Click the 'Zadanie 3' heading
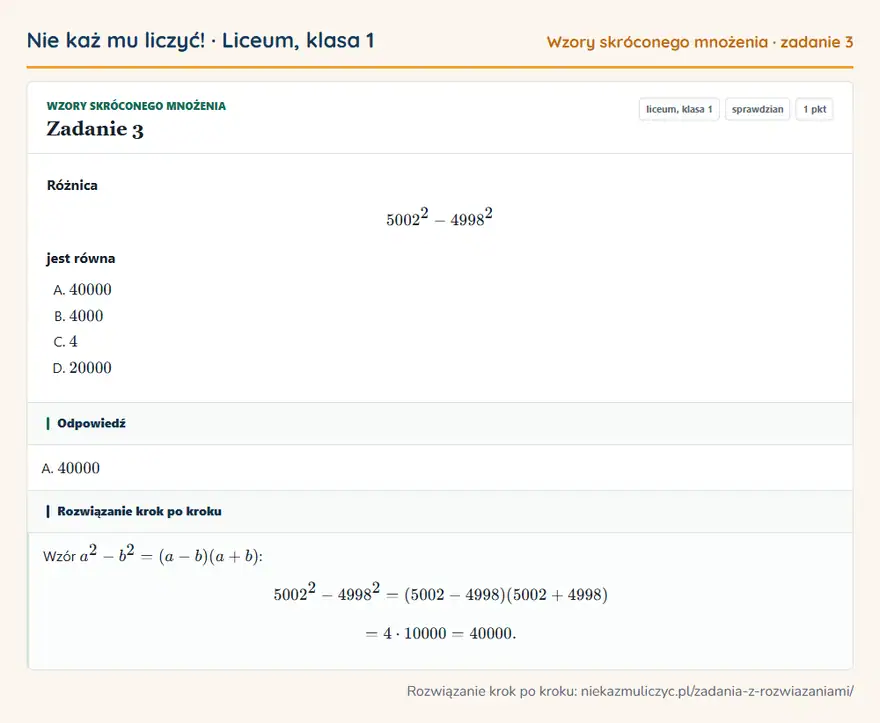The width and height of the screenshot is (880, 723). coord(95,129)
